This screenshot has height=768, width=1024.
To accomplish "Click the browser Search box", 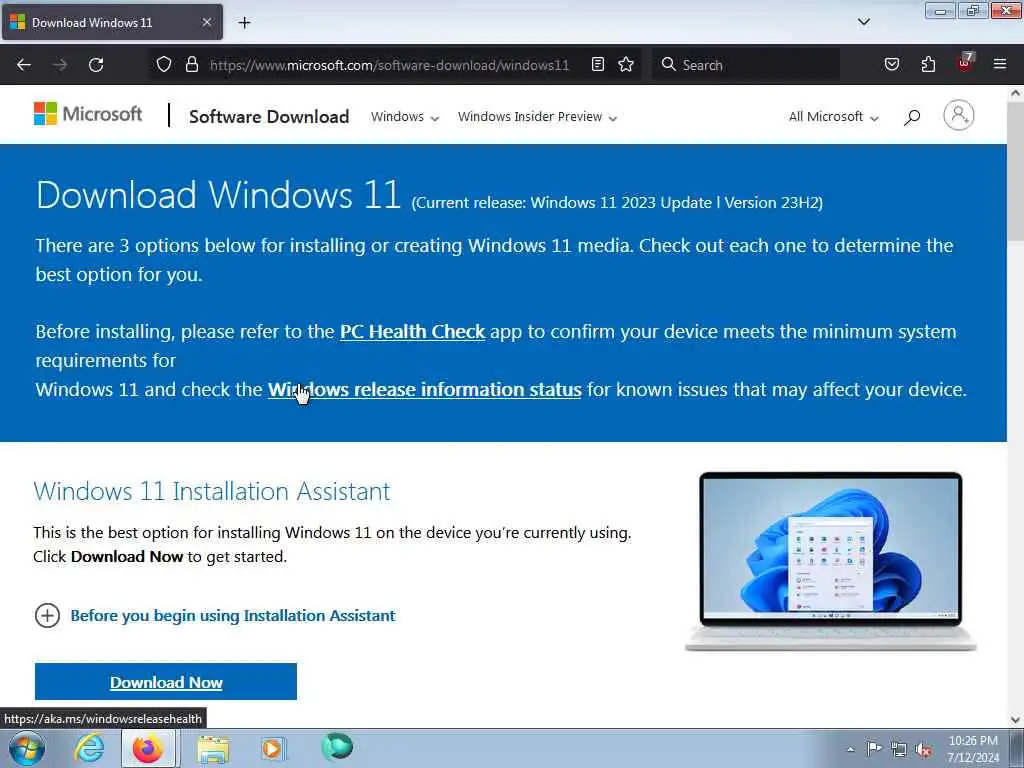I will (746, 65).
